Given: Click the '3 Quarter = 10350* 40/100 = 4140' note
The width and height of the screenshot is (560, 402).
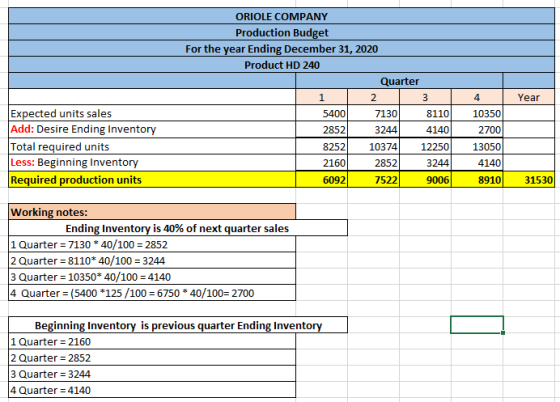Looking at the screenshot, I should click(x=152, y=277).
